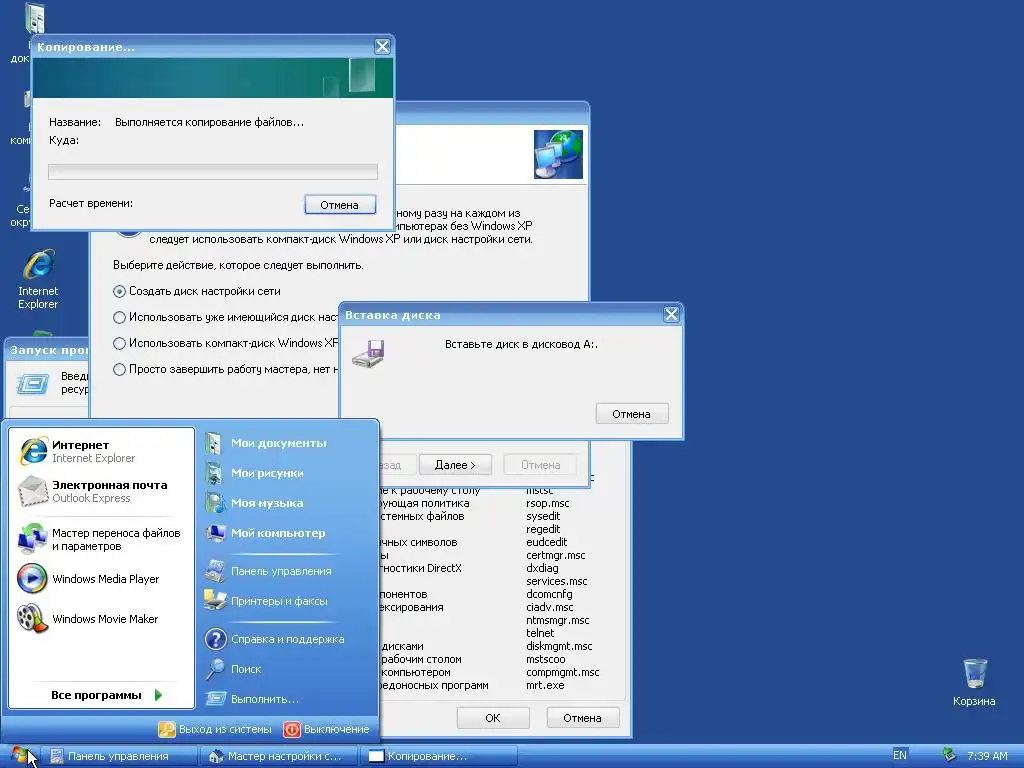Launch Windows Media Player
This screenshot has width=1024, height=768.
101,579
